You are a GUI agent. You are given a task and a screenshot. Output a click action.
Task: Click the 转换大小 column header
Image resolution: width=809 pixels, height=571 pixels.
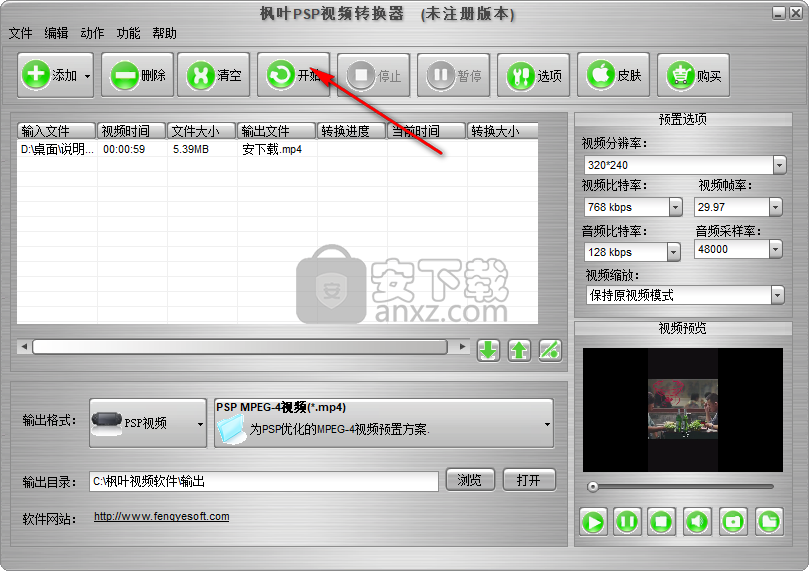(502, 131)
